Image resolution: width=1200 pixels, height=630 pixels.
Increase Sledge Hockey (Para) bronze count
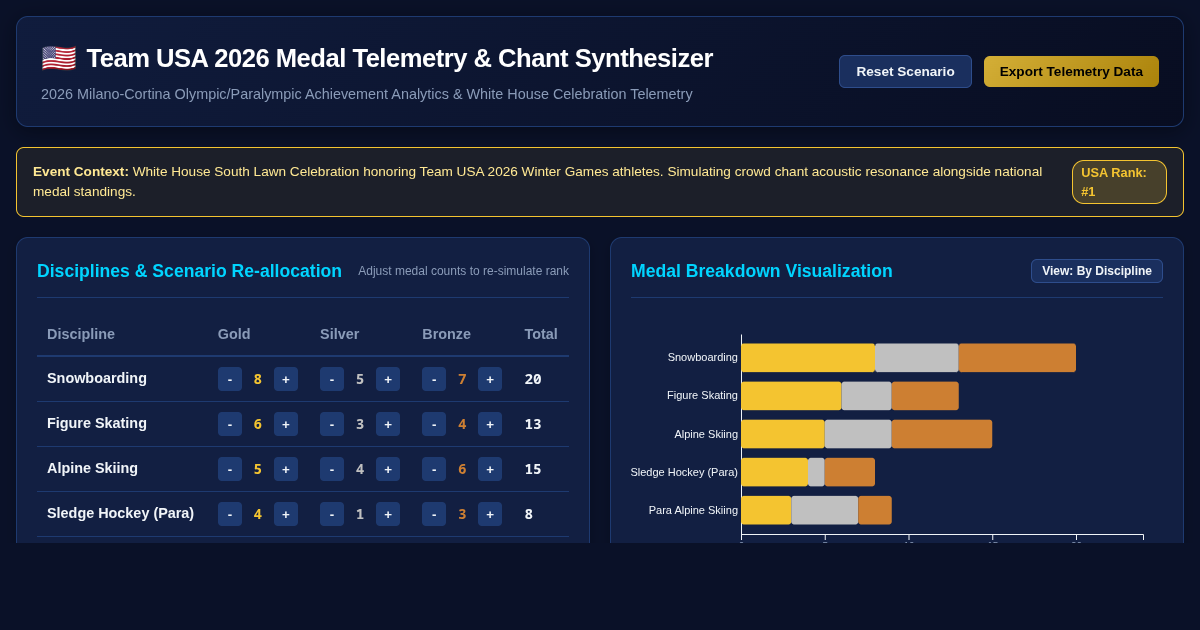(490, 514)
